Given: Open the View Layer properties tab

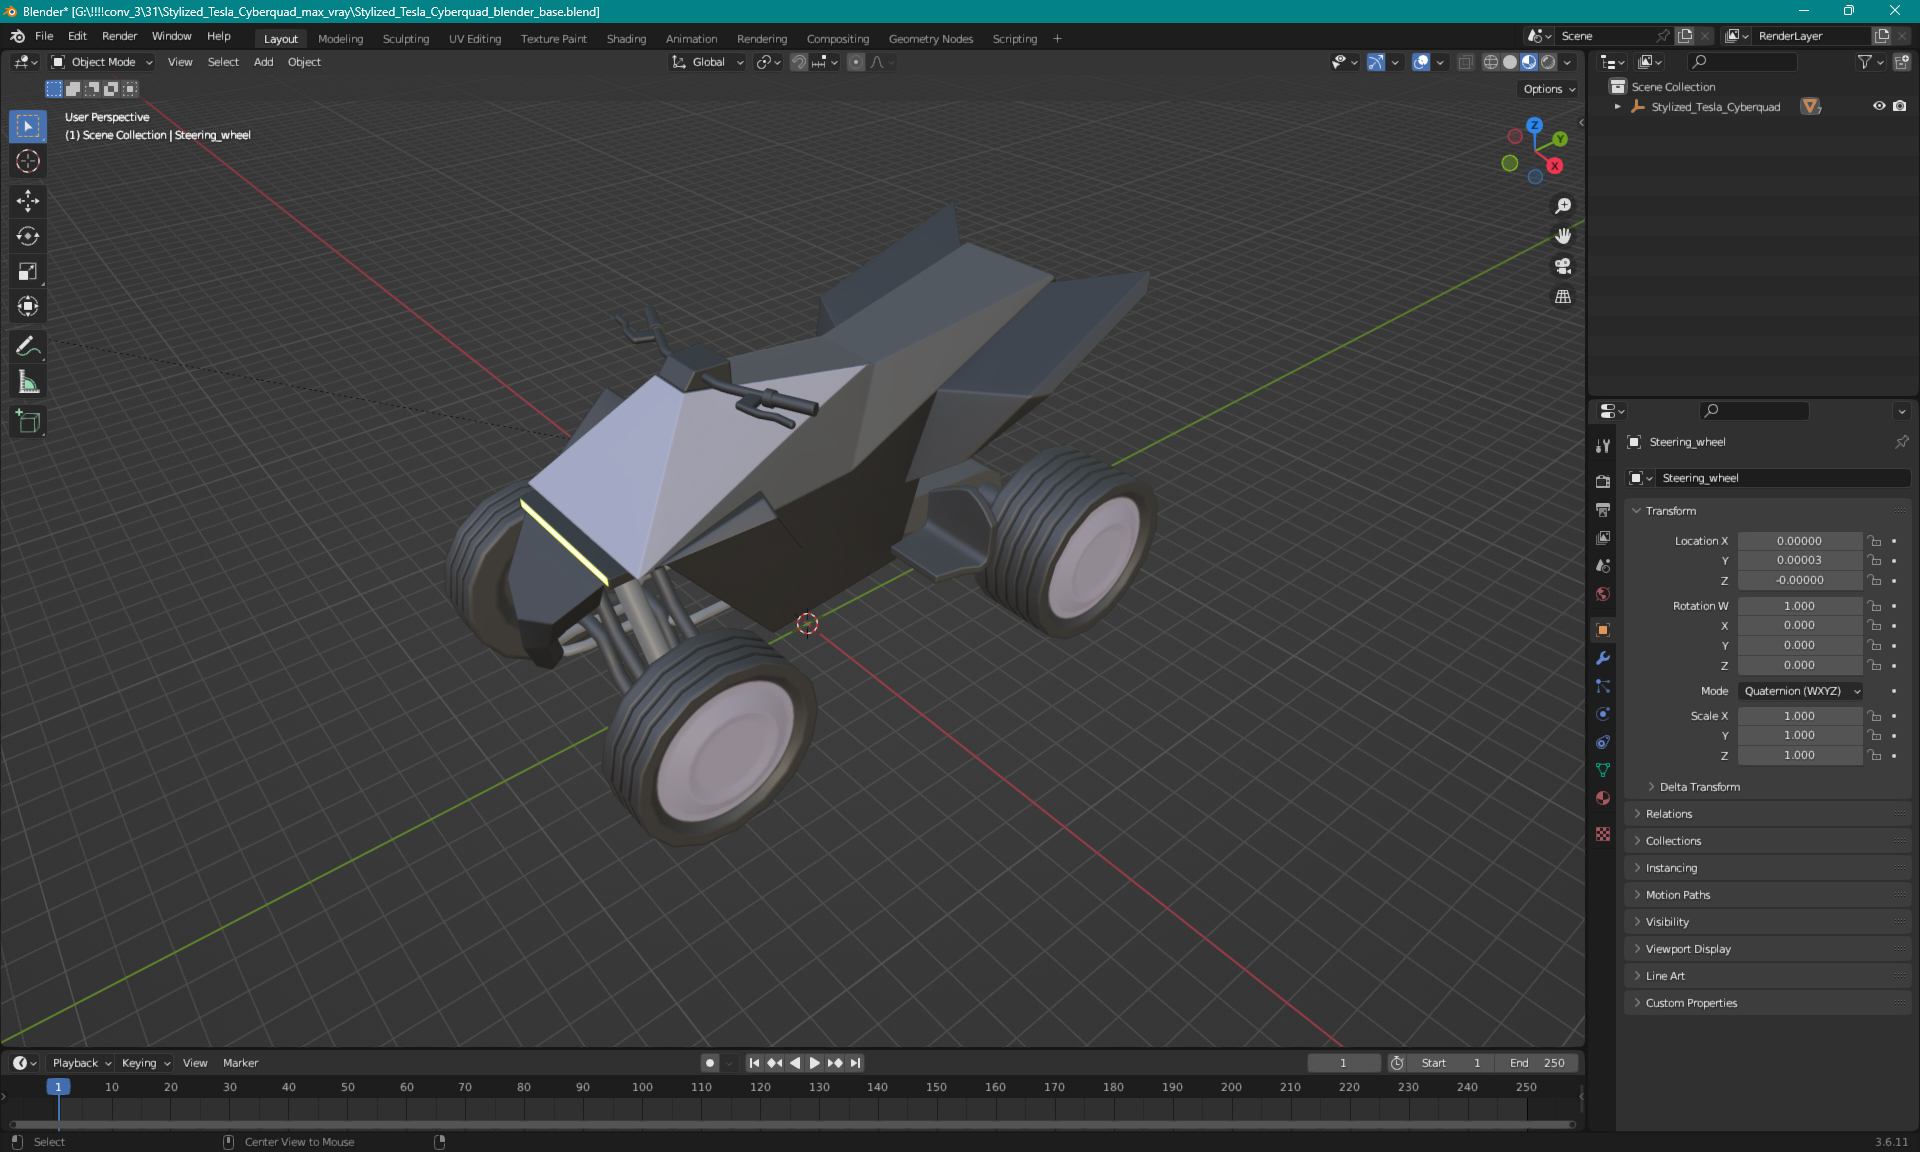Looking at the screenshot, I should (1603, 537).
